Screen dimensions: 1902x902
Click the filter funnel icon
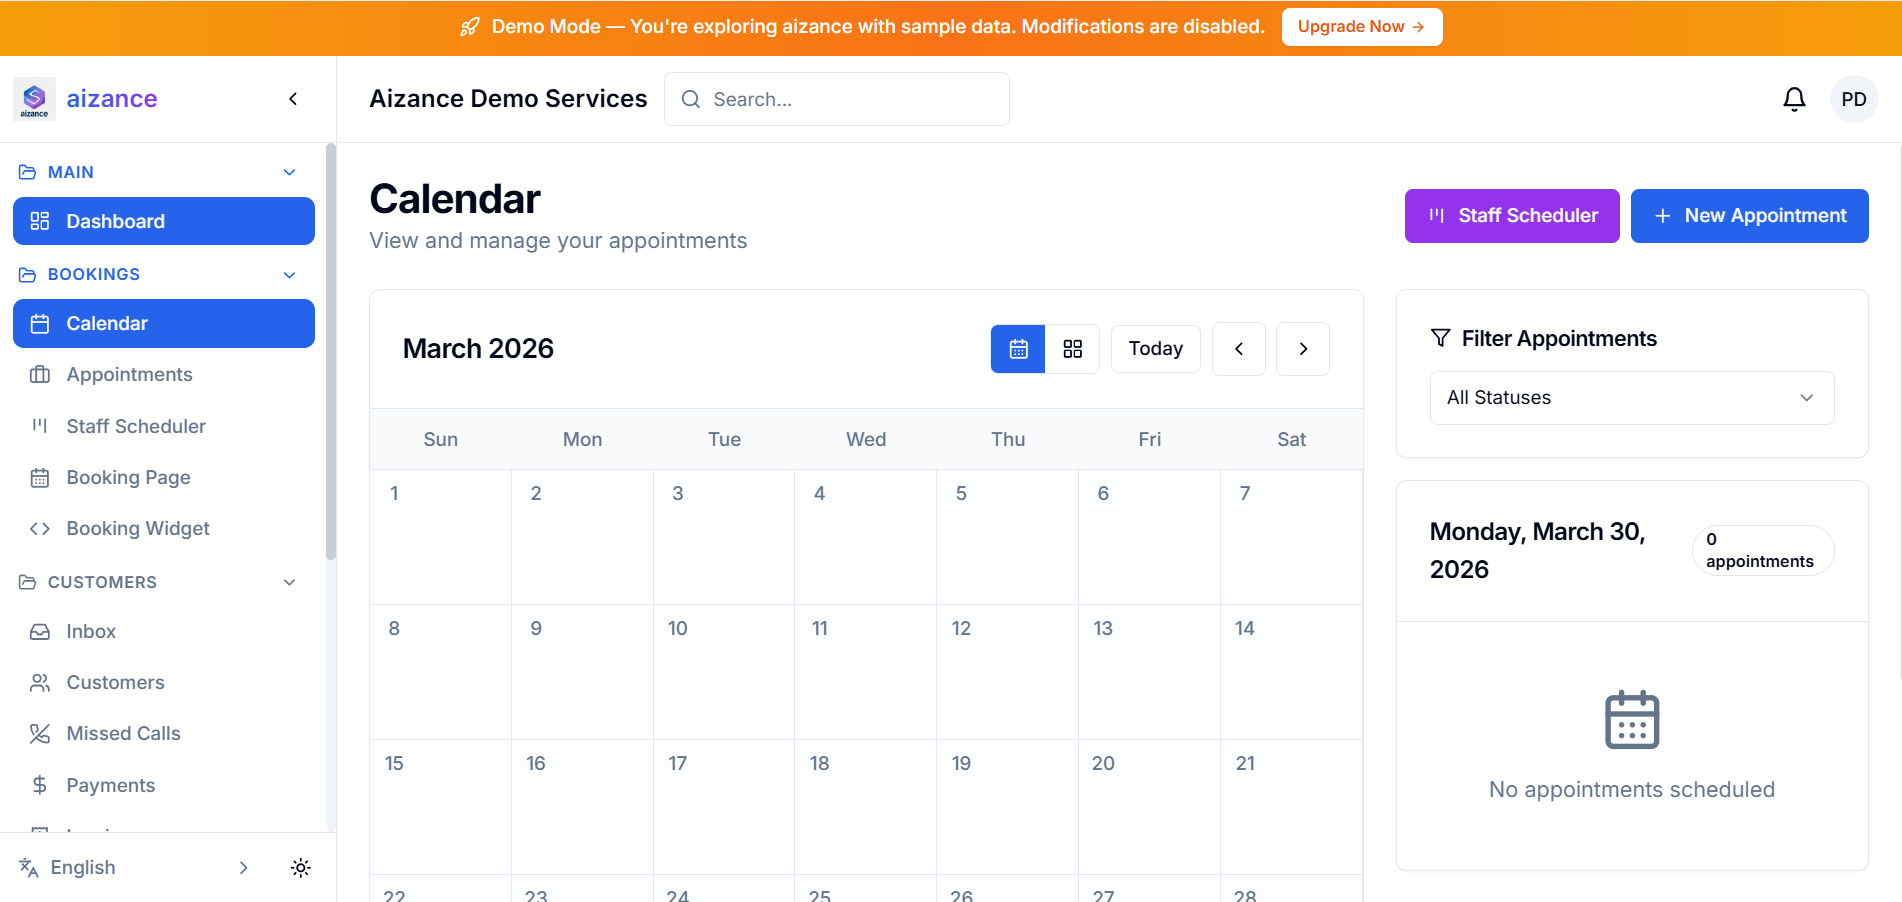pyautogui.click(x=1440, y=338)
